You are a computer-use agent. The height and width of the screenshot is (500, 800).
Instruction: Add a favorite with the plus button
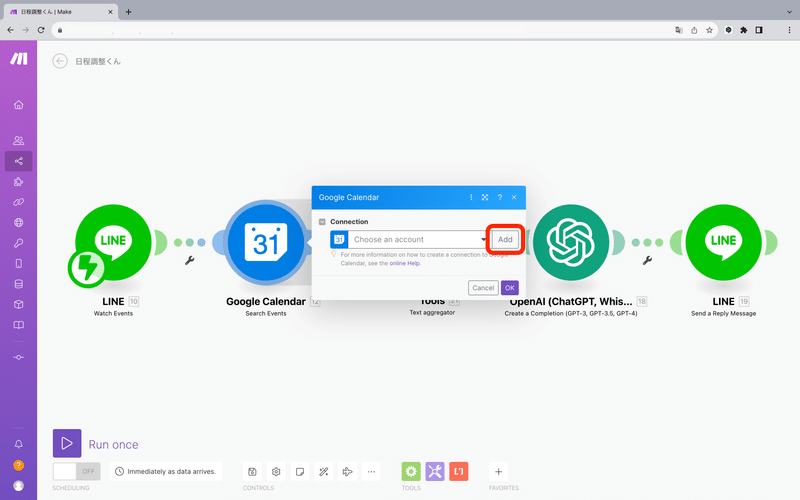click(x=498, y=471)
